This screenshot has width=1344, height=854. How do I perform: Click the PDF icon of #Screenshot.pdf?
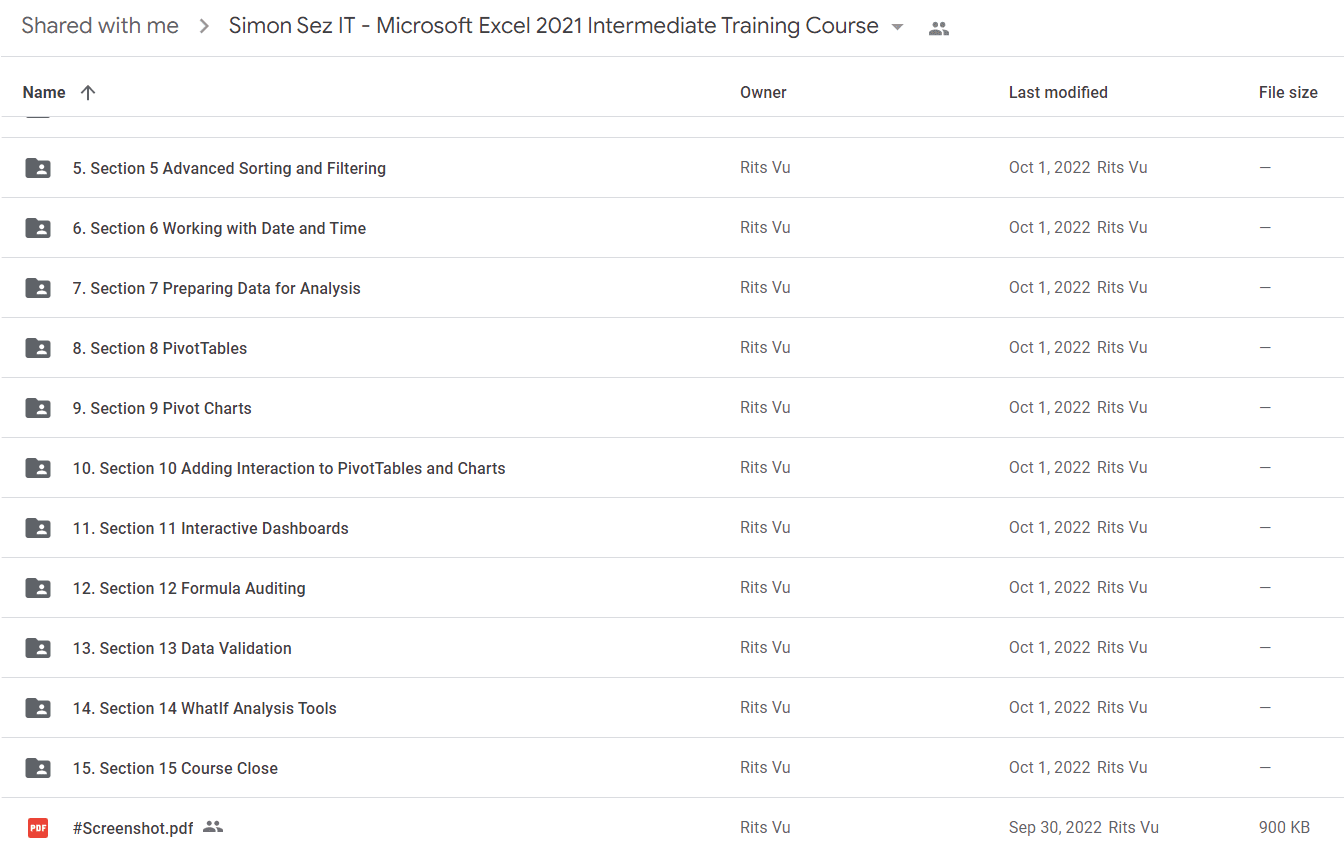[x=38, y=828]
